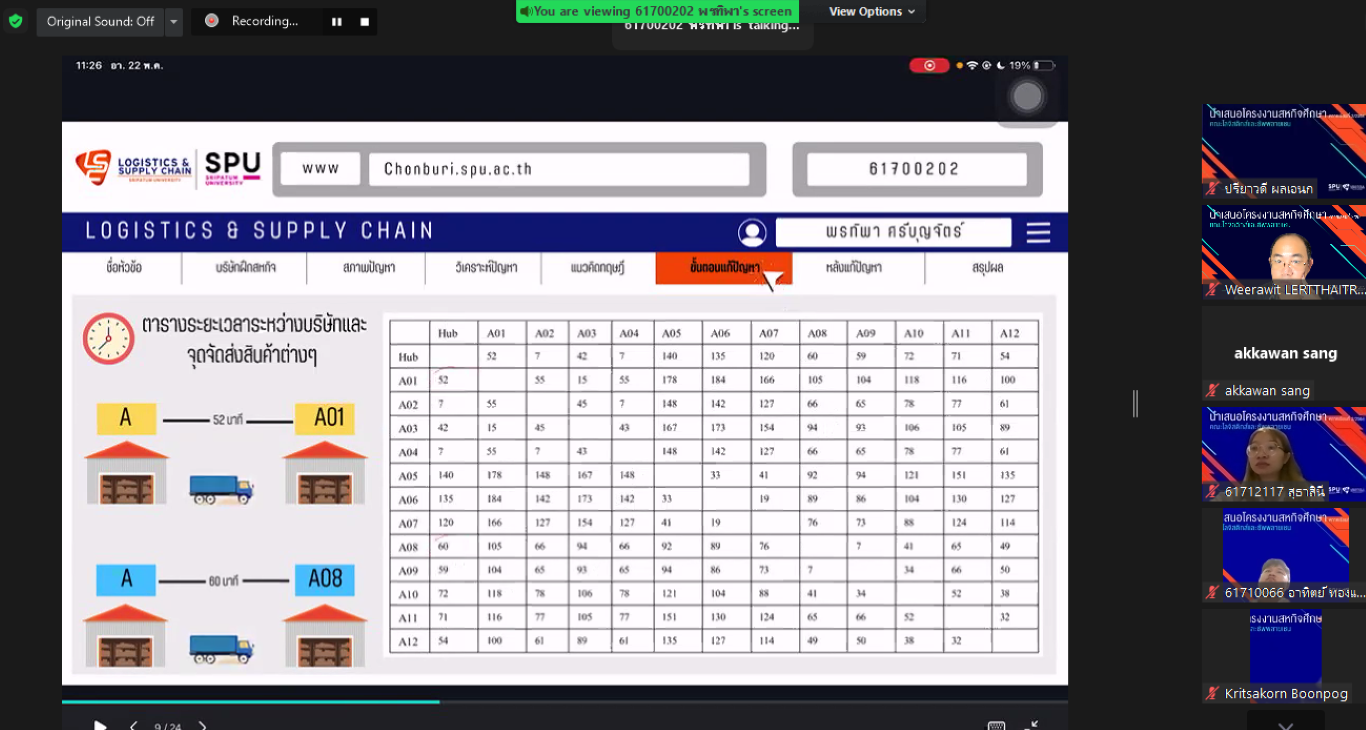Click the muted mic icon beside Weerawit
Screen dimensions: 1366x730
click(x=1213, y=290)
